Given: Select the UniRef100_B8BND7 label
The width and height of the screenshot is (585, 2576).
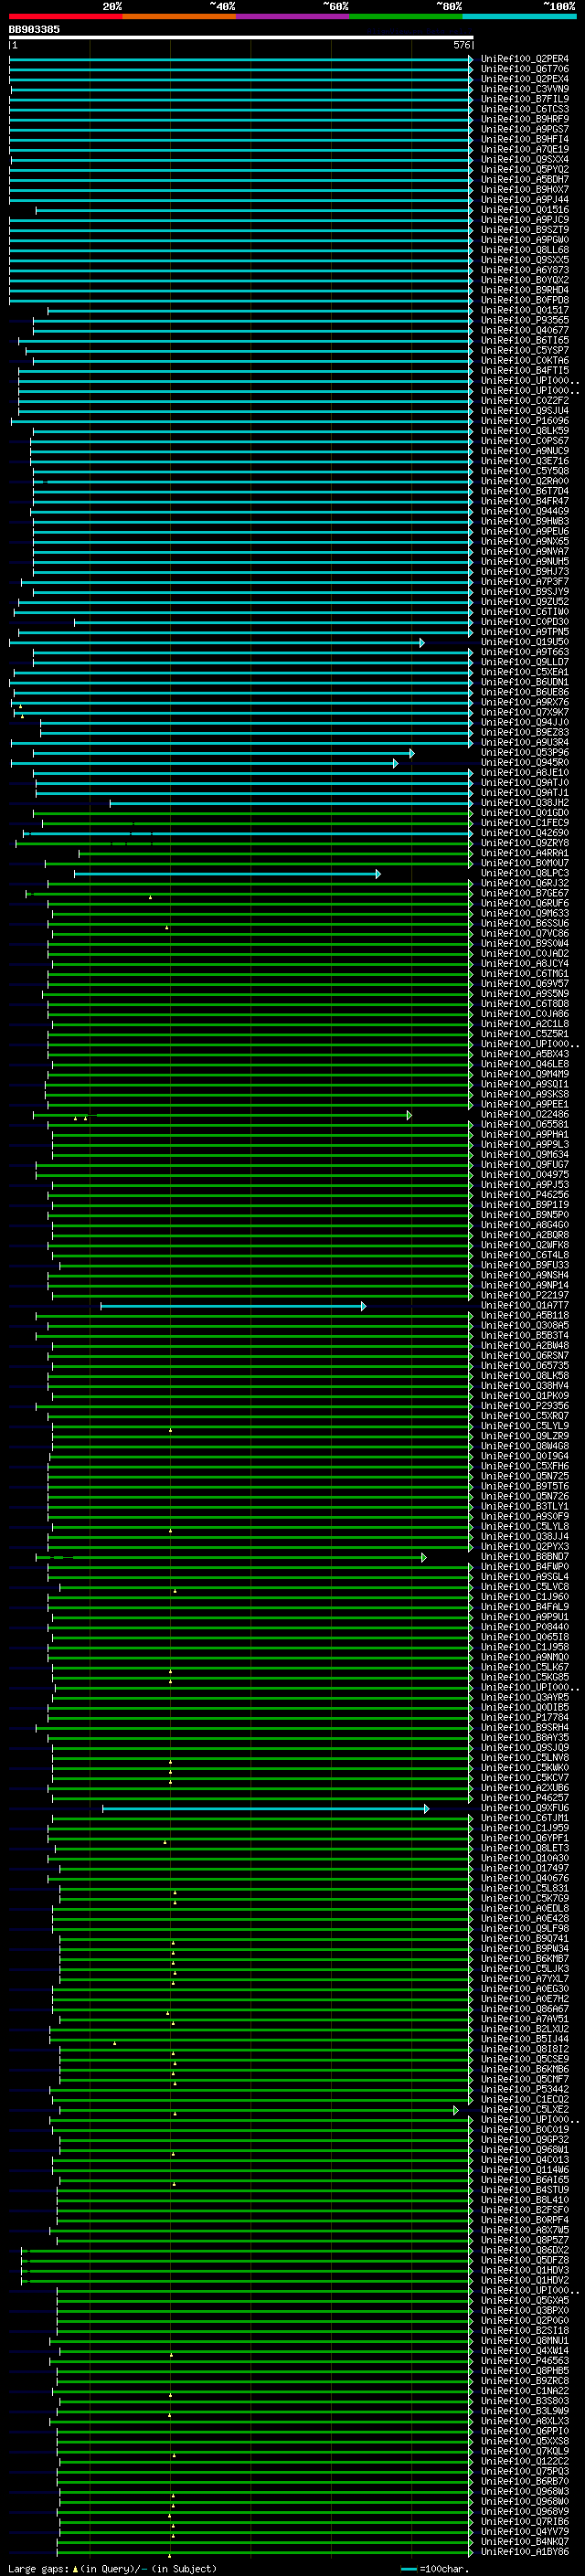Looking at the screenshot, I should pos(524,1557).
